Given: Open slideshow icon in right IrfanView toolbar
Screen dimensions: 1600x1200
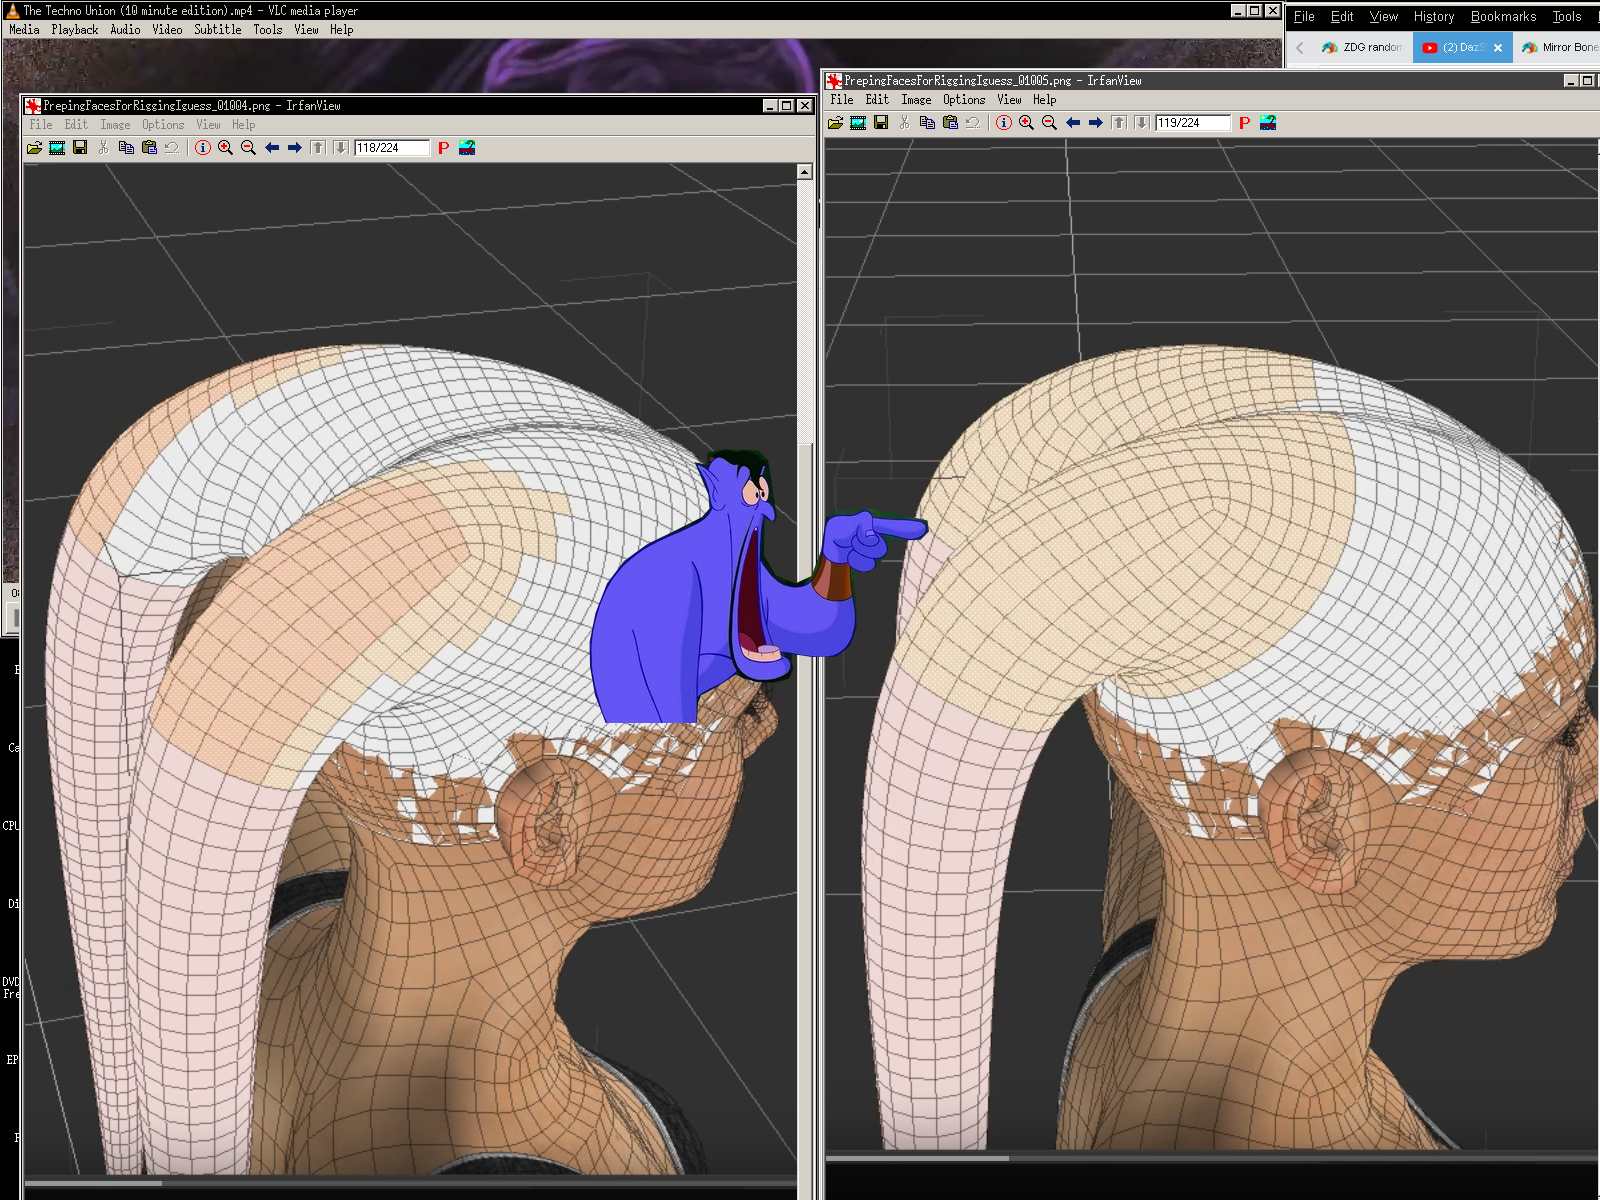Looking at the screenshot, I should click(x=858, y=123).
